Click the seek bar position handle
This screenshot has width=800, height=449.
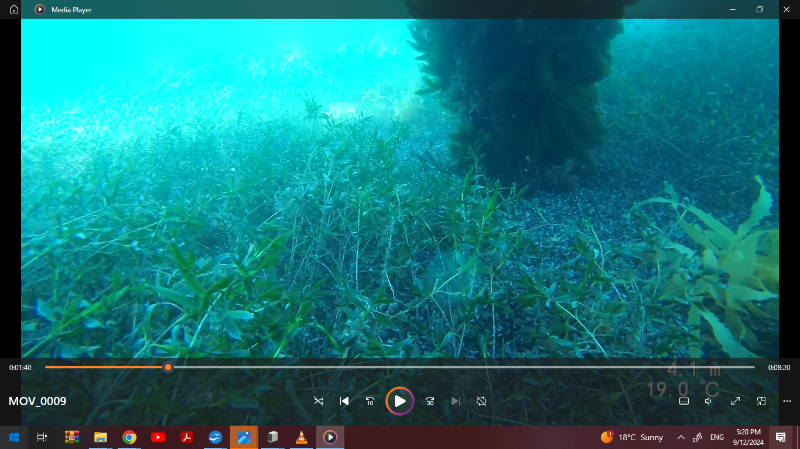pyautogui.click(x=168, y=367)
